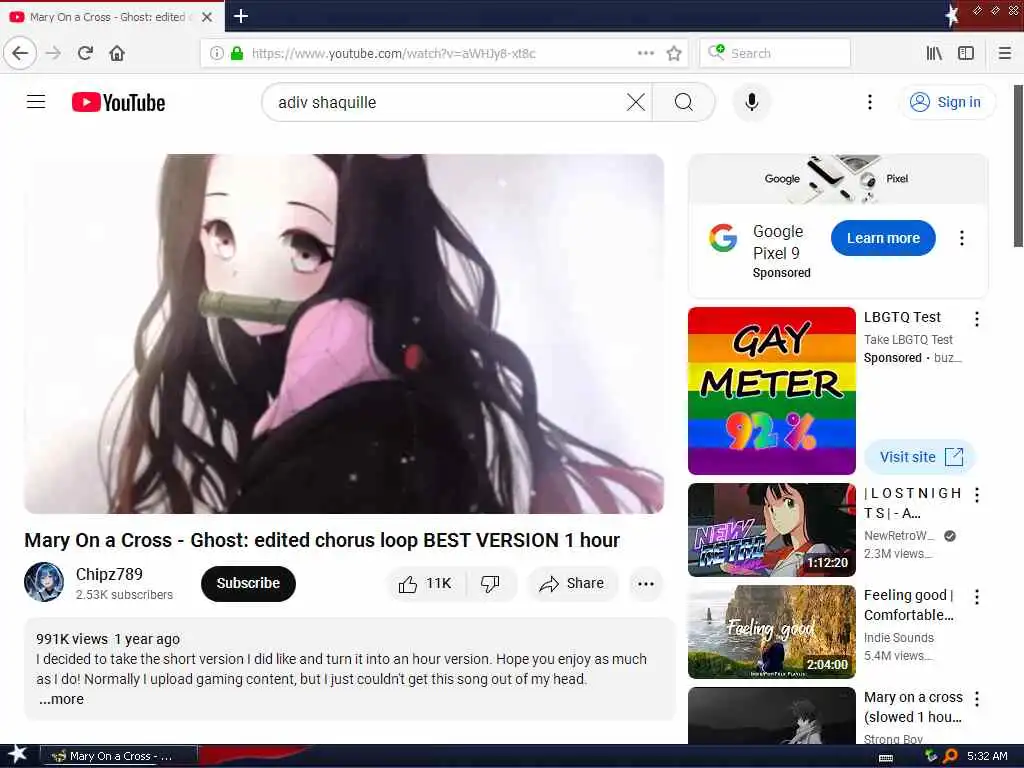This screenshot has height=768, width=1024.
Task: Open the Chipz789 channel name link
Action: coord(109,574)
